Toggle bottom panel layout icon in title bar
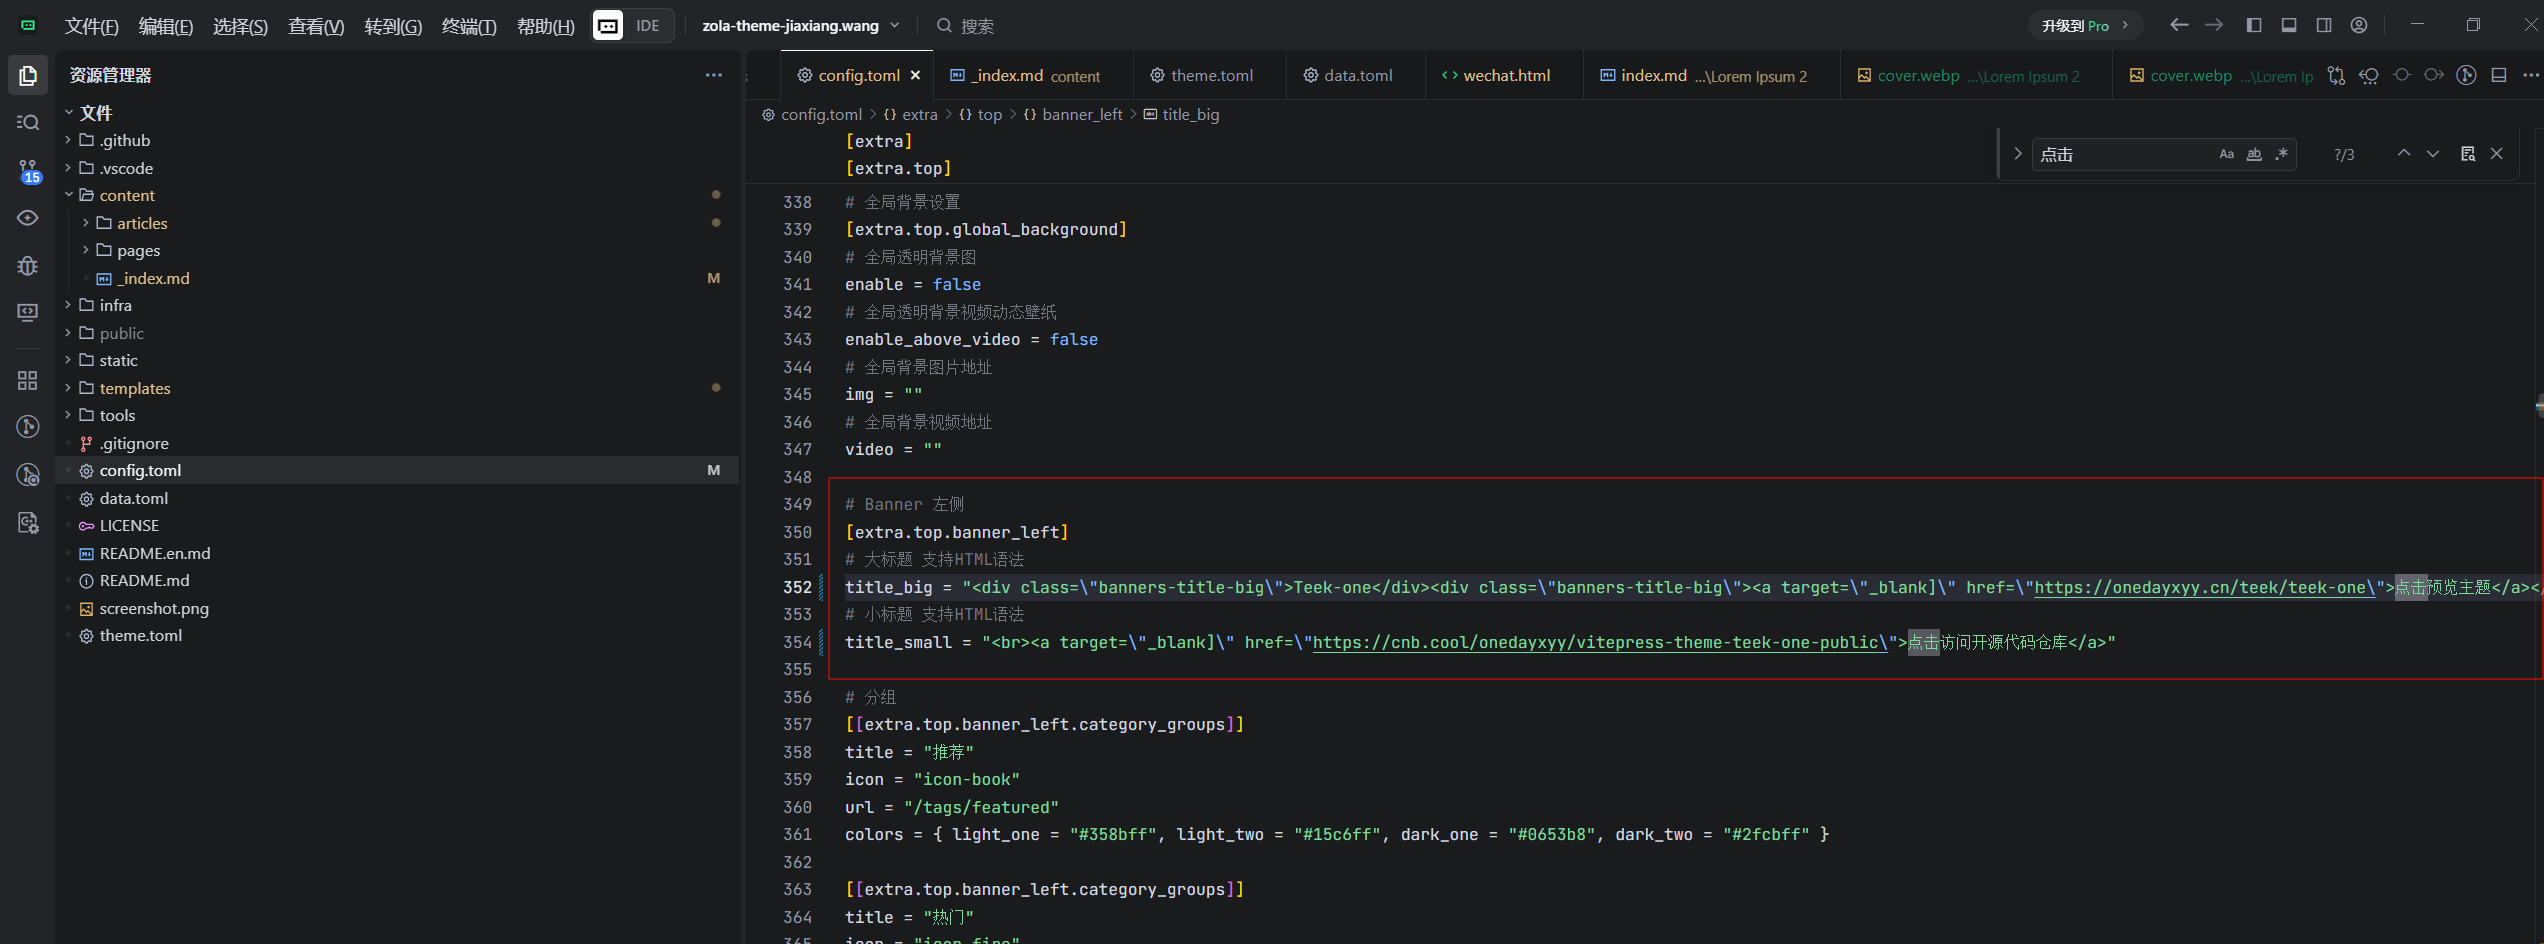This screenshot has width=2544, height=944. [2289, 25]
